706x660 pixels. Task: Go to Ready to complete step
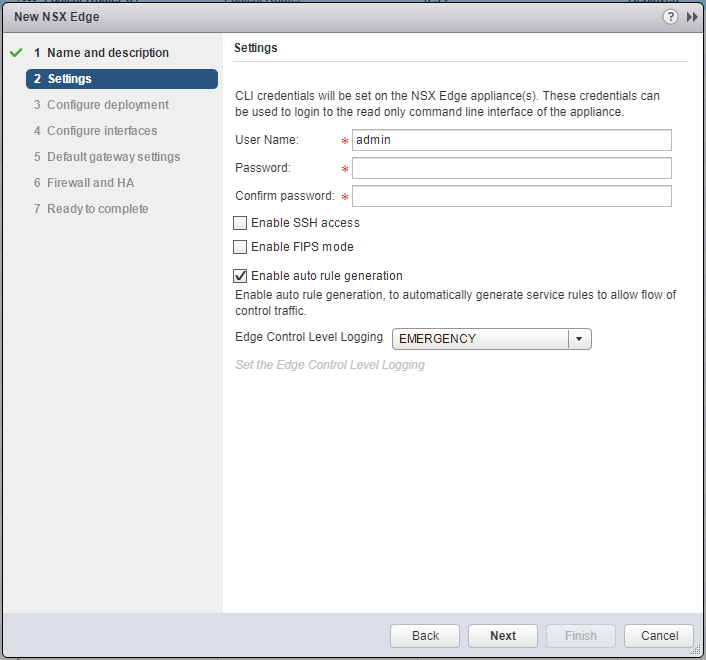coord(97,209)
